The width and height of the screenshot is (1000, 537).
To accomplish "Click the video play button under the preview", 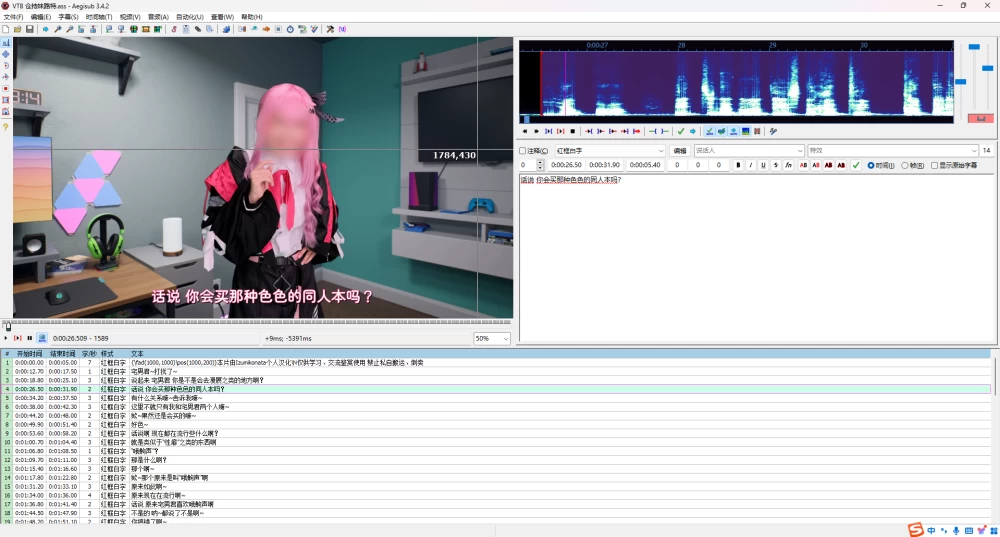I will (6, 338).
